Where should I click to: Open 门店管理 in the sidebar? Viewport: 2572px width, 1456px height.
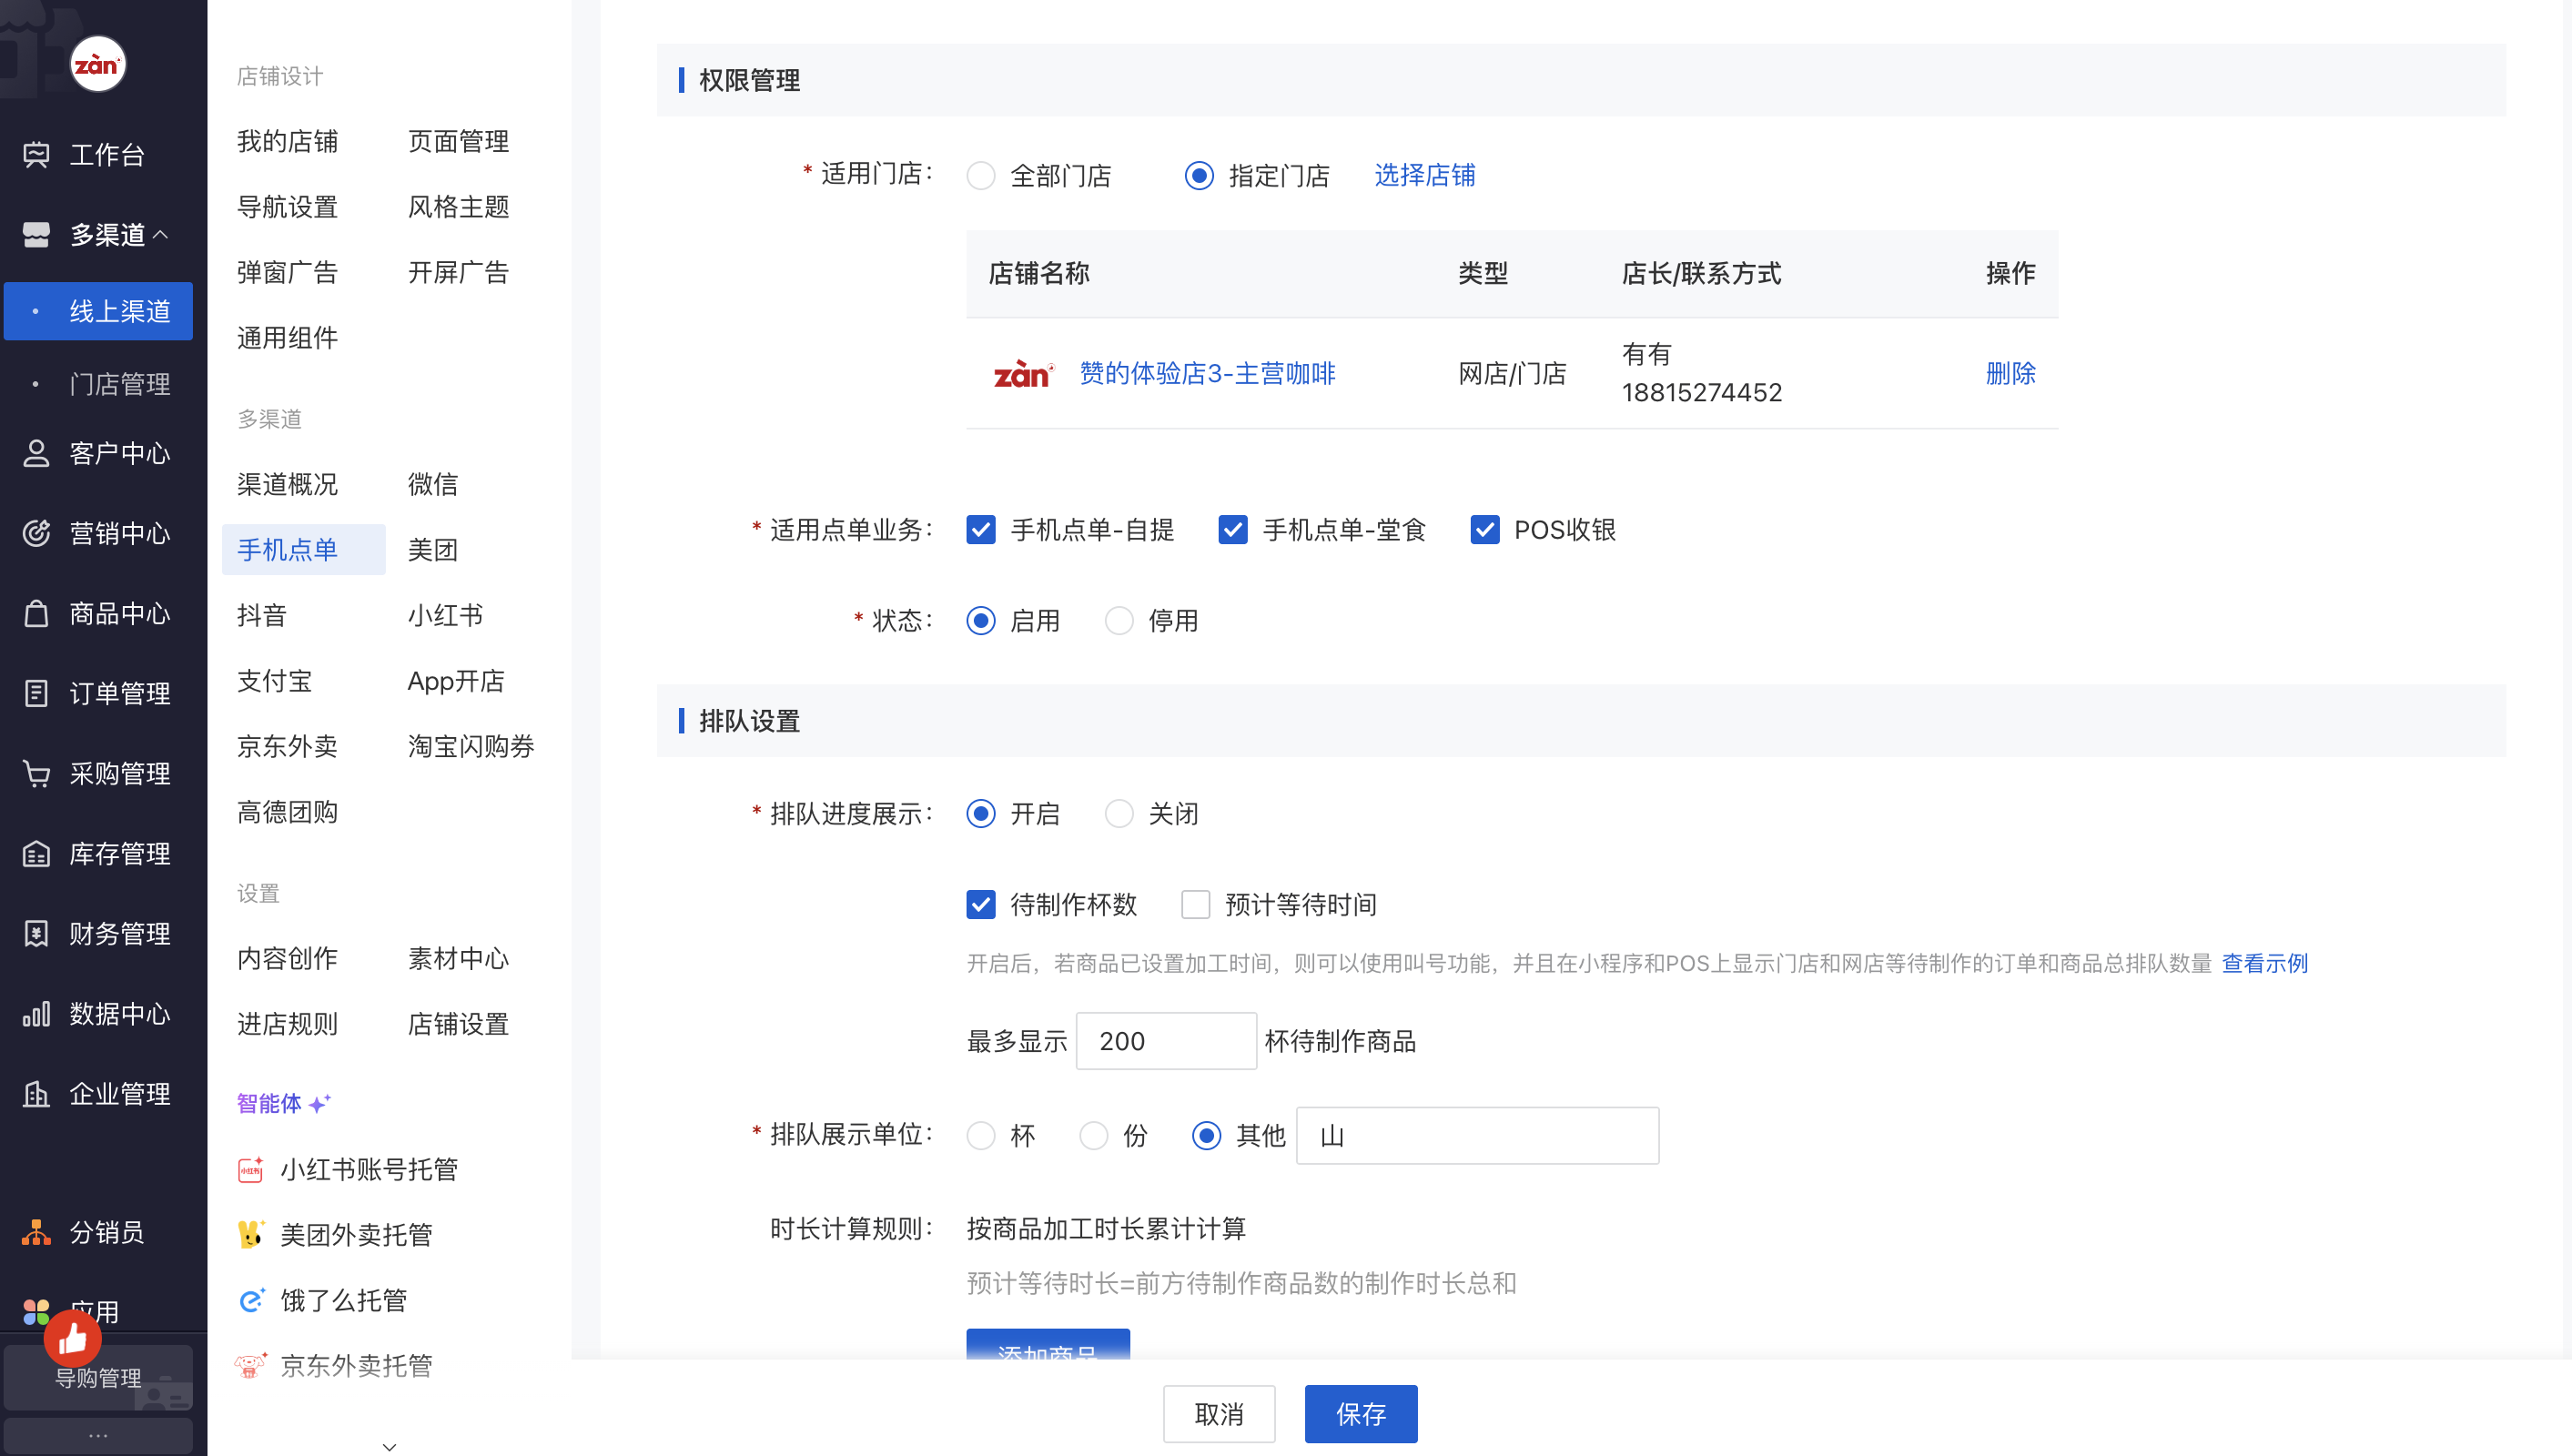click(x=119, y=384)
